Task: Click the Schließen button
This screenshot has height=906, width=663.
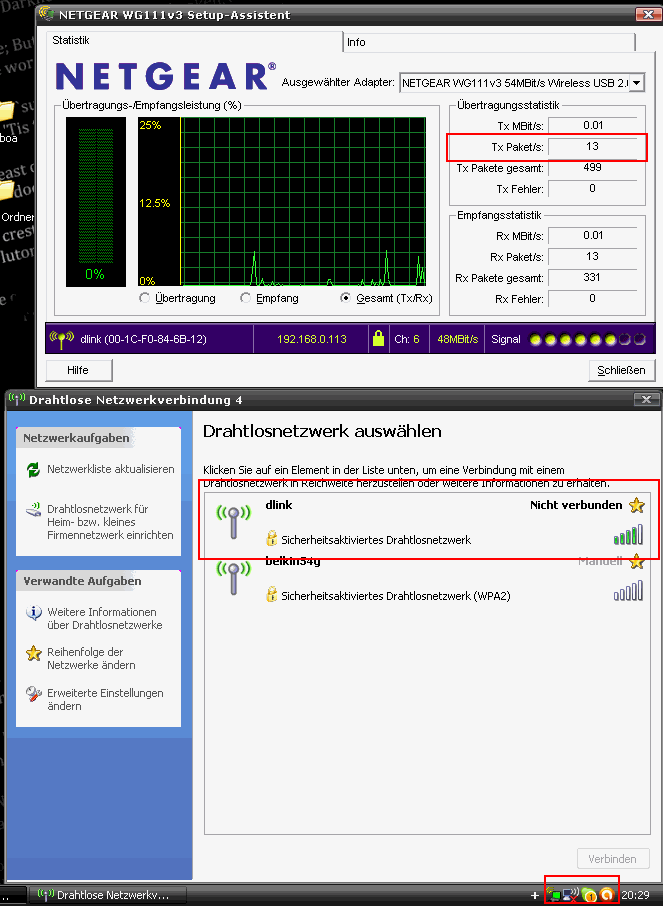Action: (621, 370)
